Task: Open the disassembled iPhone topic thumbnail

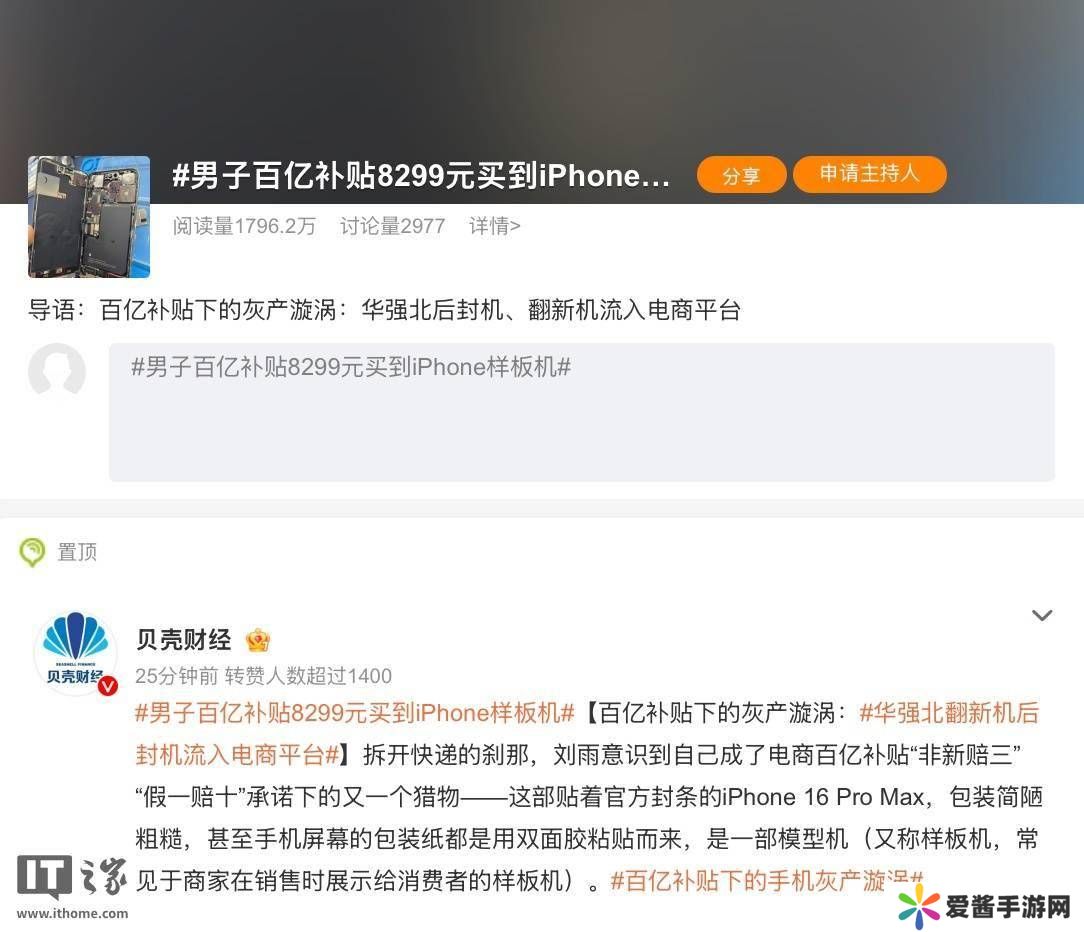Action: pos(89,216)
